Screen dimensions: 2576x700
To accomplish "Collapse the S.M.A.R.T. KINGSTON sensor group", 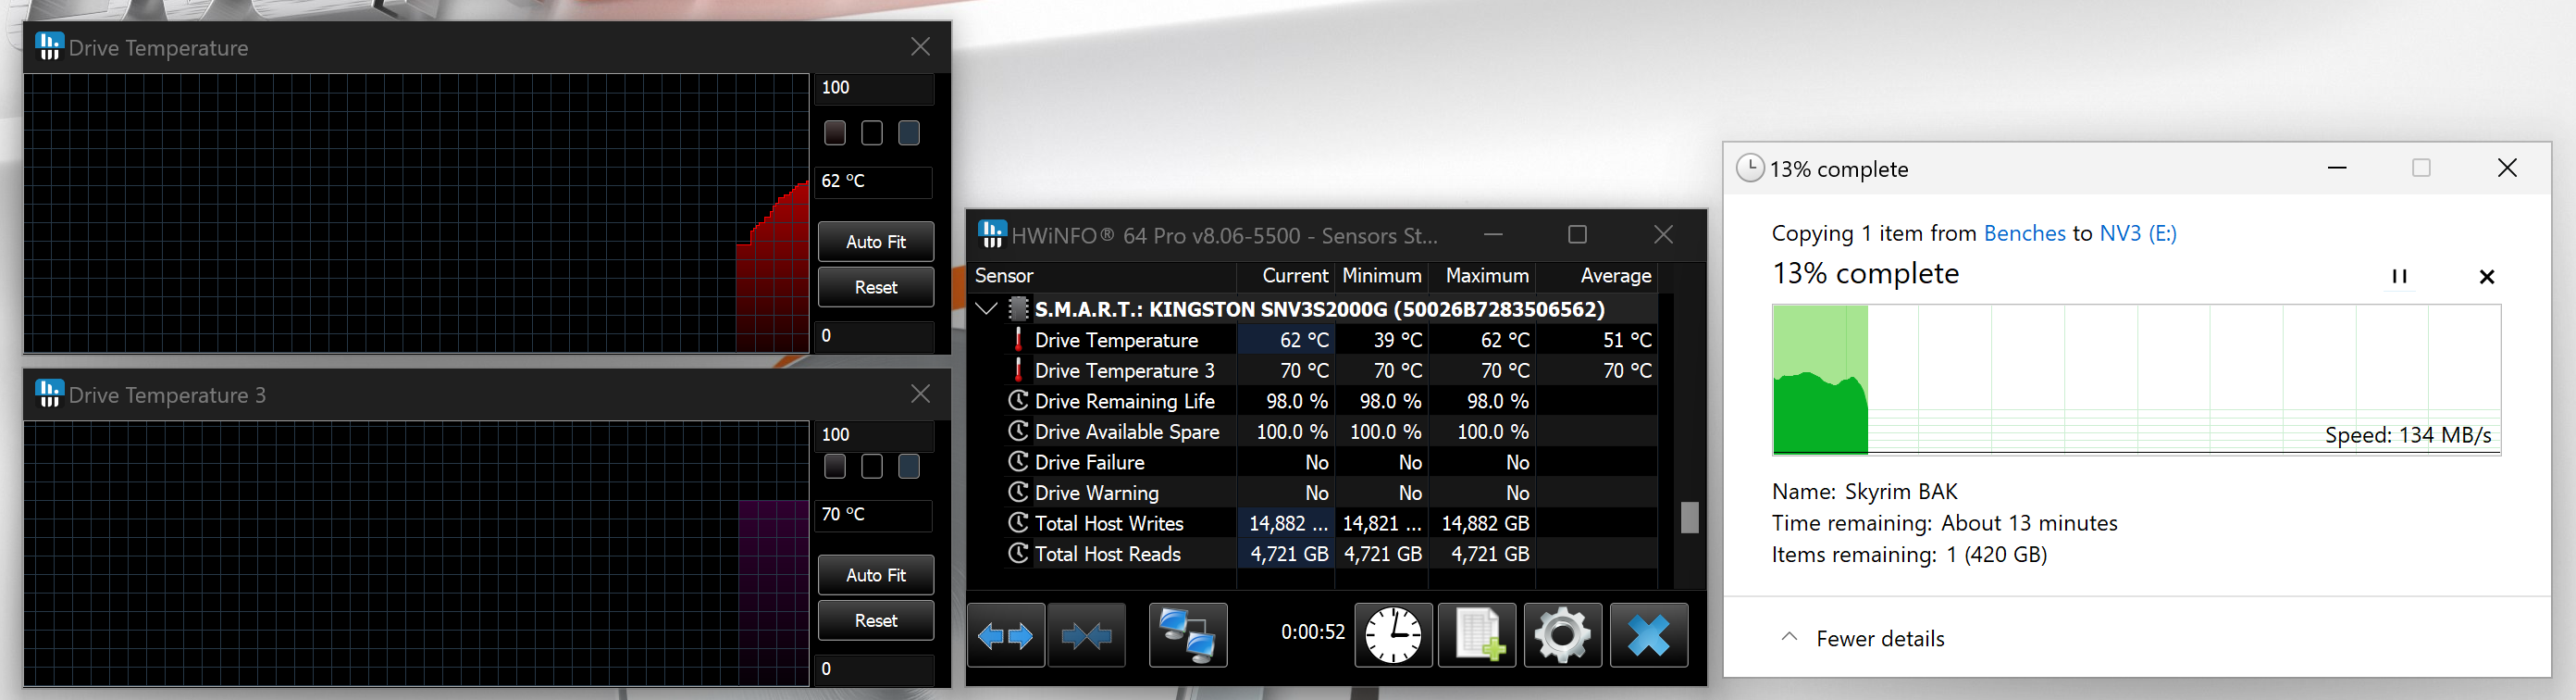I will coord(986,308).
